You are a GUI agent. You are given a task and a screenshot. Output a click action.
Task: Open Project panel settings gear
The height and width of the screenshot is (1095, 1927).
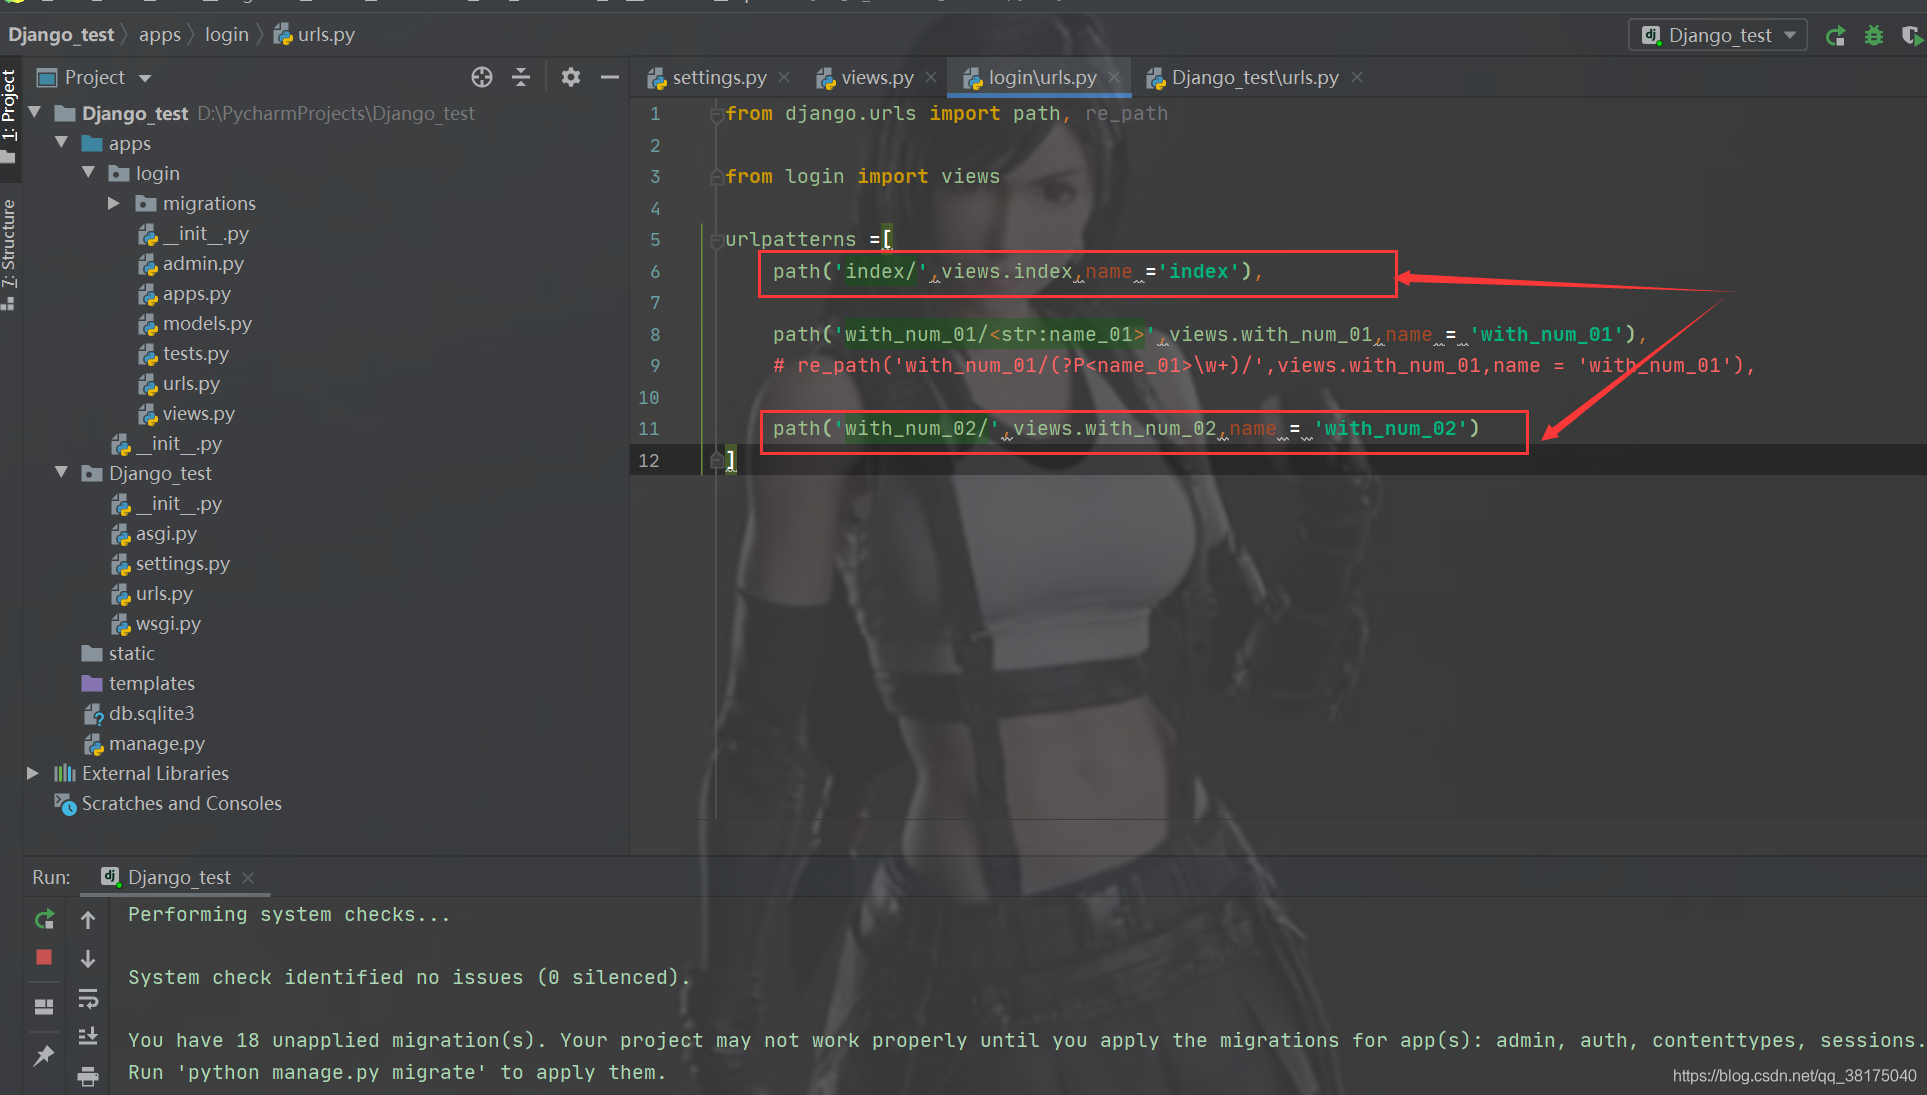(x=571, y=77)
